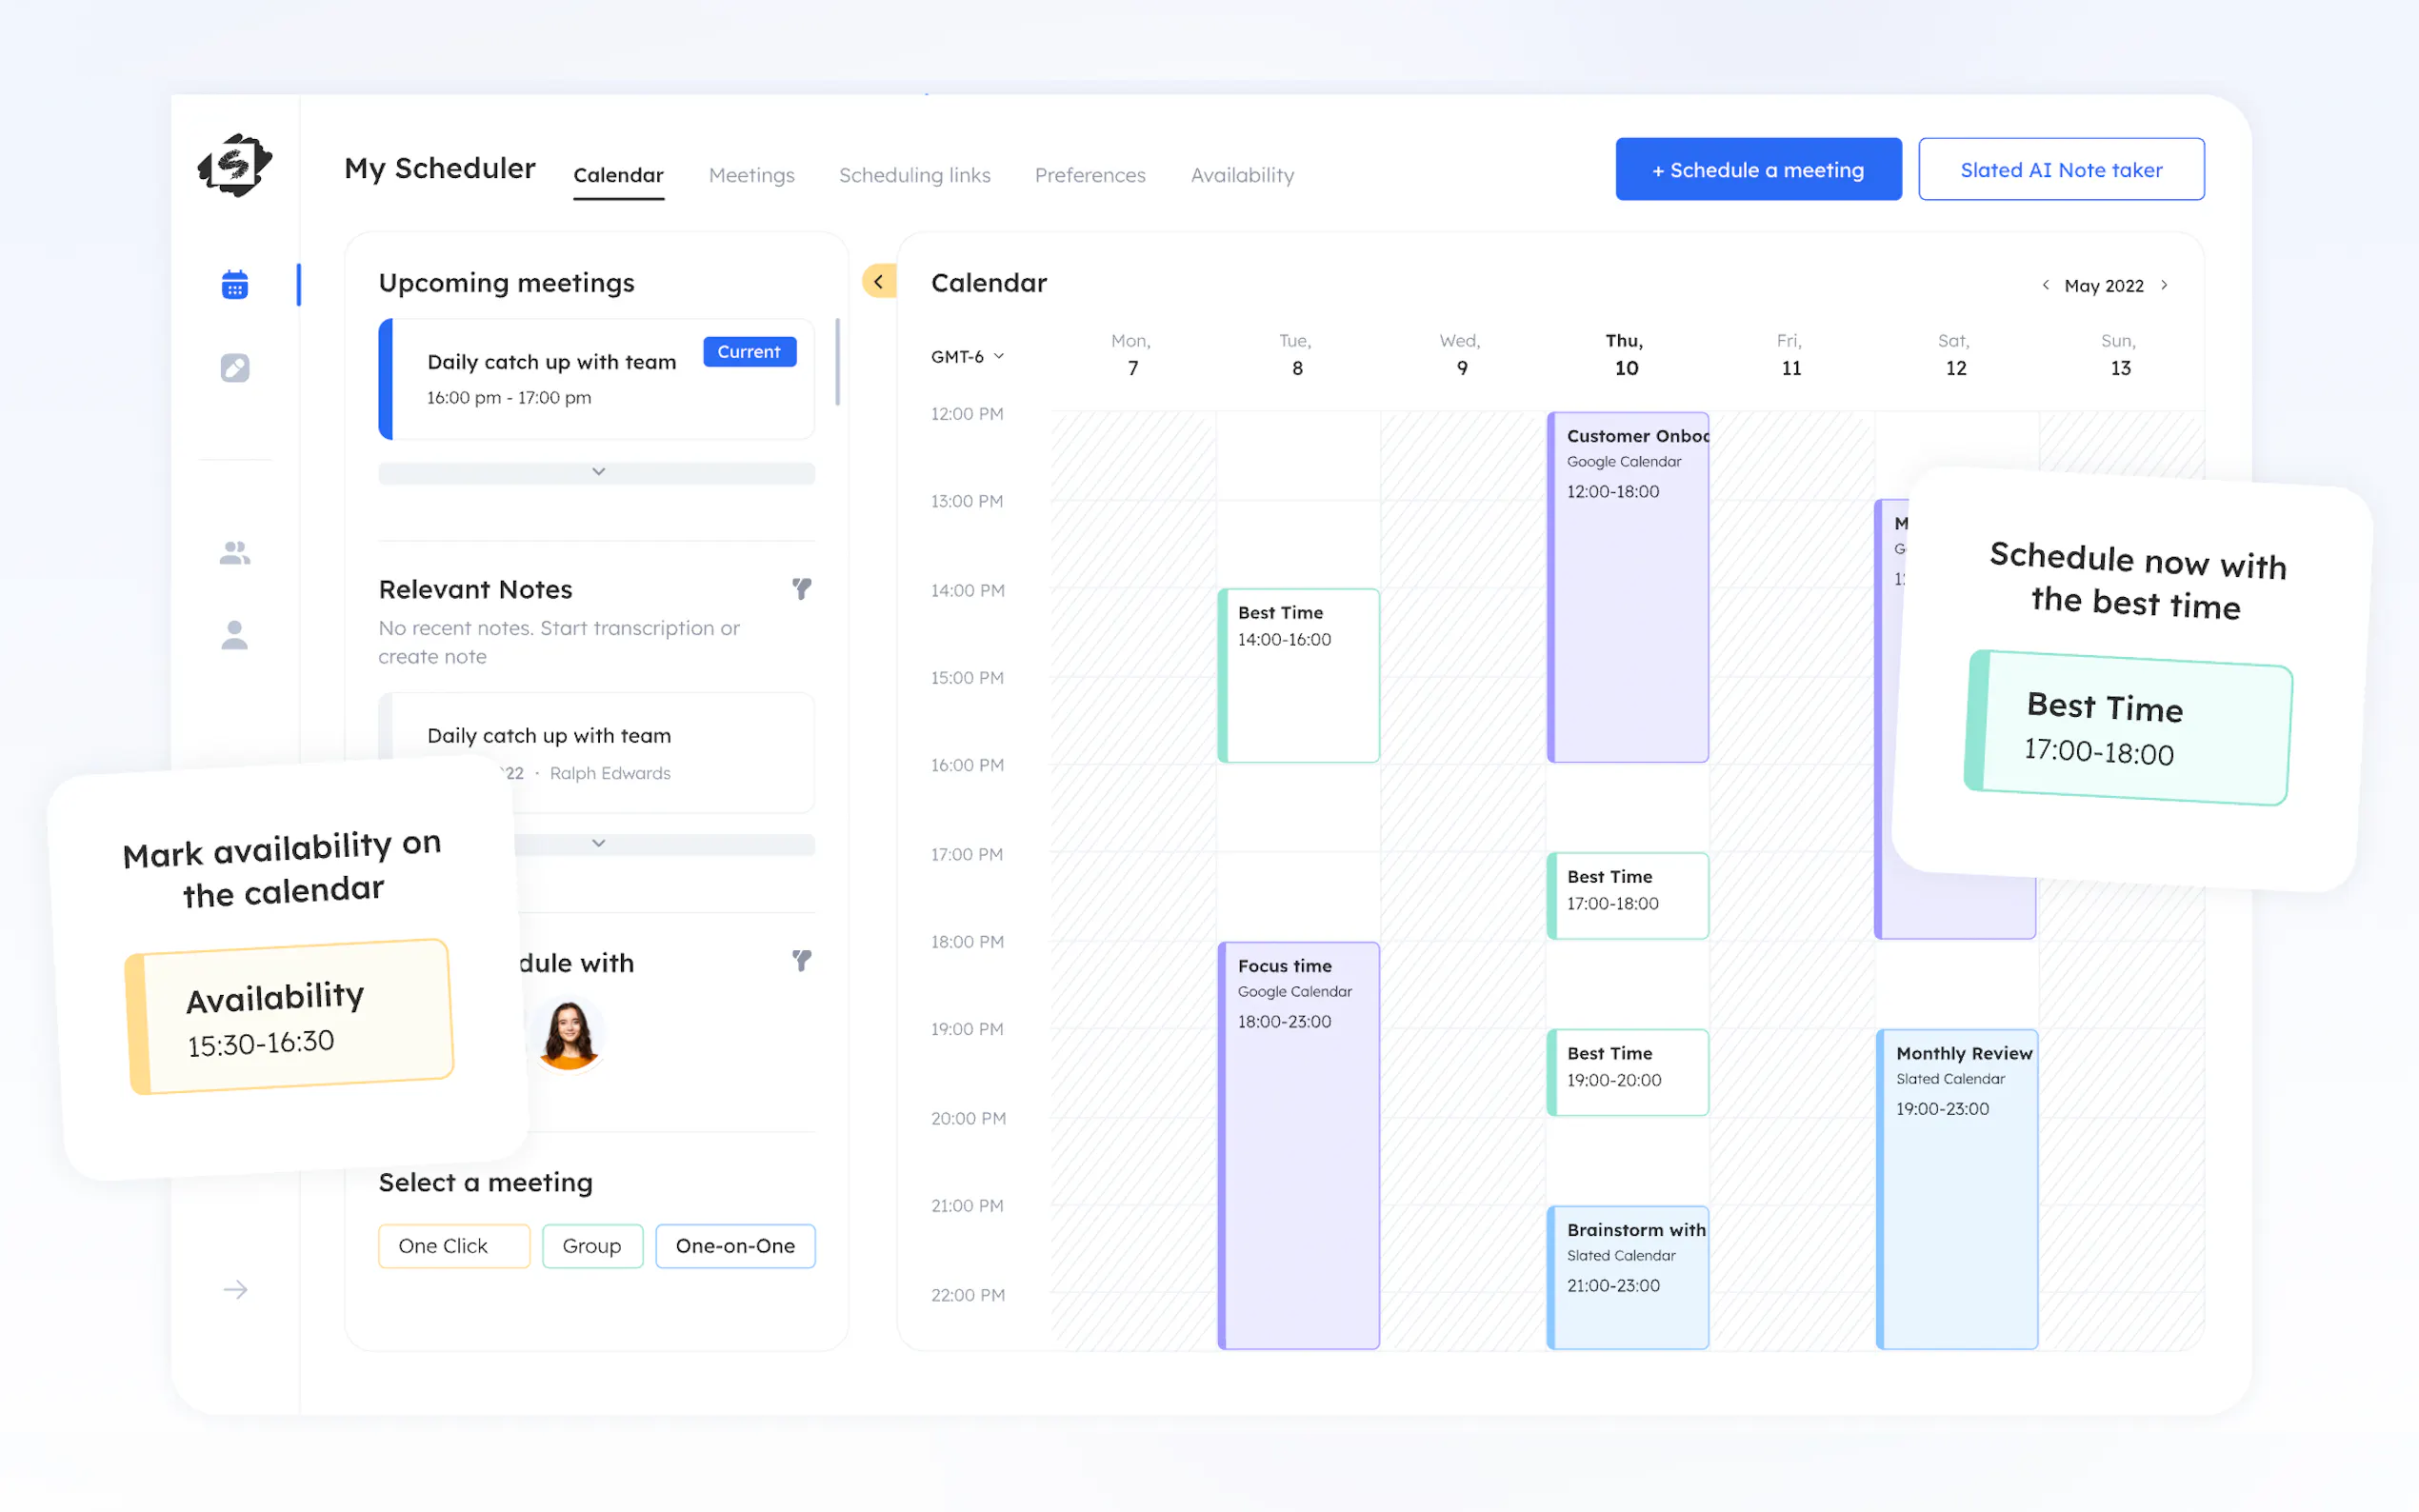This screenshot has width=2419, height=1512.
Task: Click Schedule a meeting button
Action: (x=1758, y=170)
